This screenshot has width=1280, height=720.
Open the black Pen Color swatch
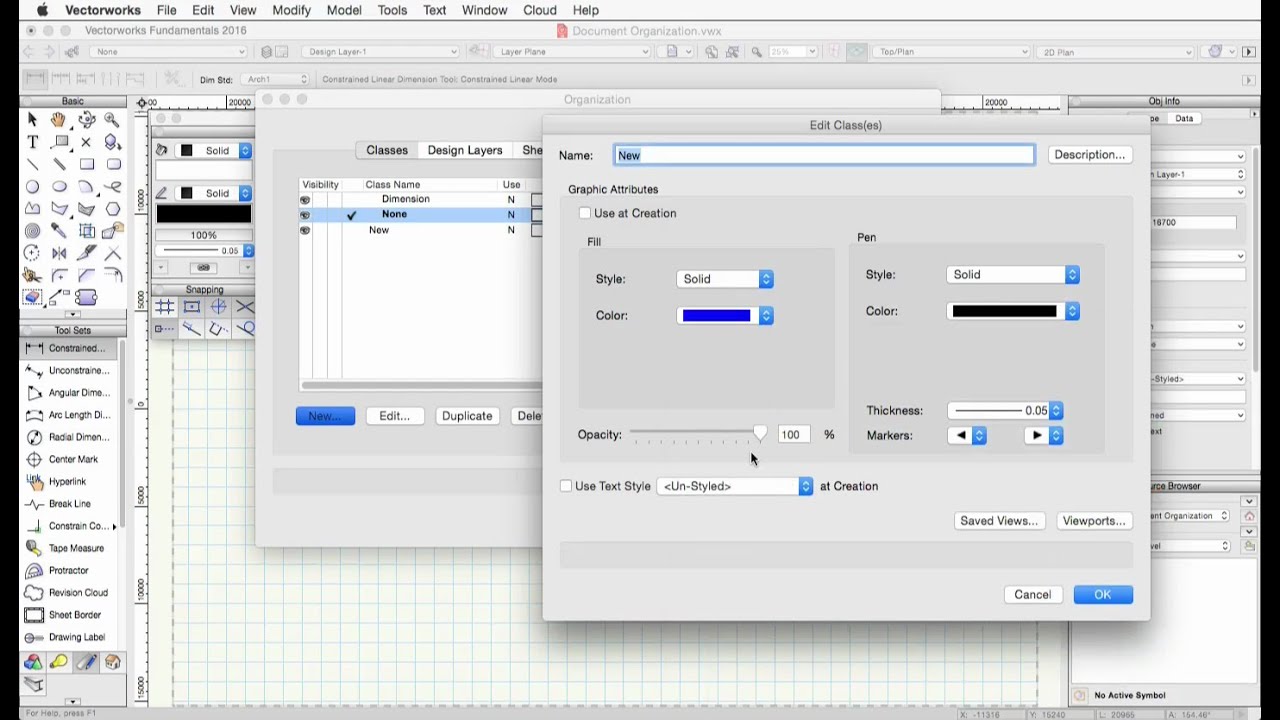[x=1013, y=311]
